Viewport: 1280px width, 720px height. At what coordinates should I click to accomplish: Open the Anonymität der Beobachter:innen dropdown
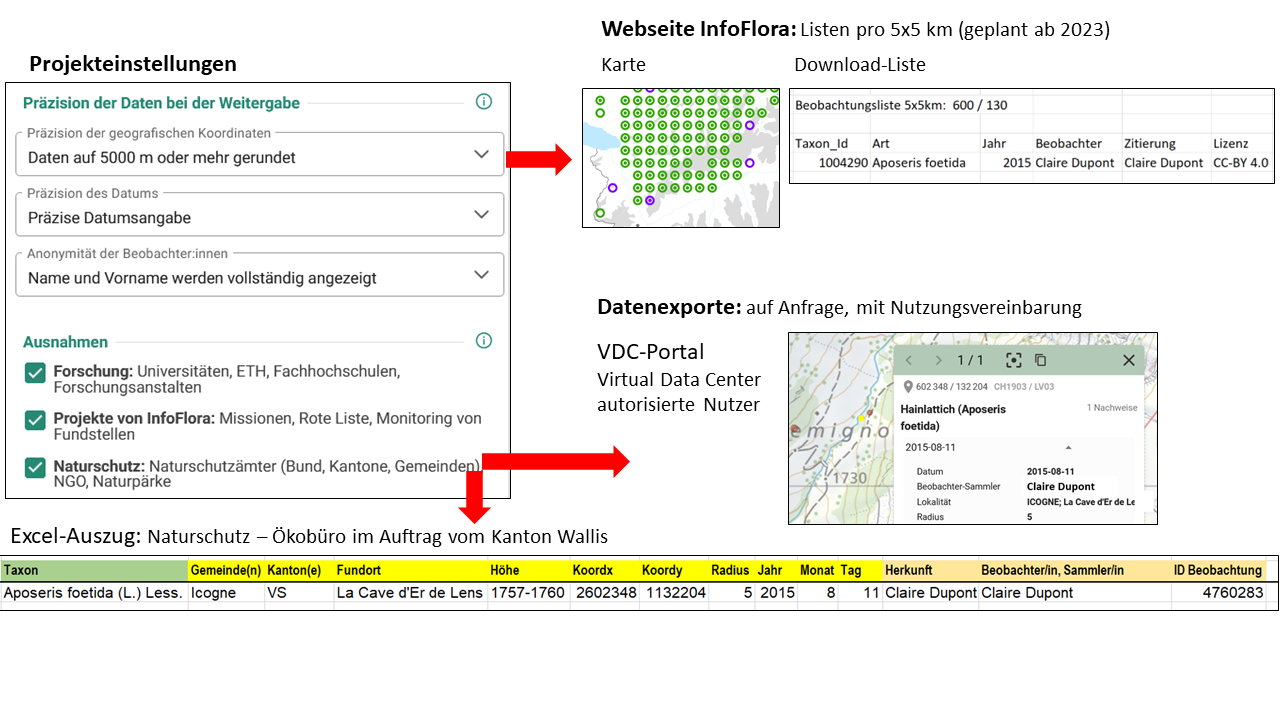(260, 275)
